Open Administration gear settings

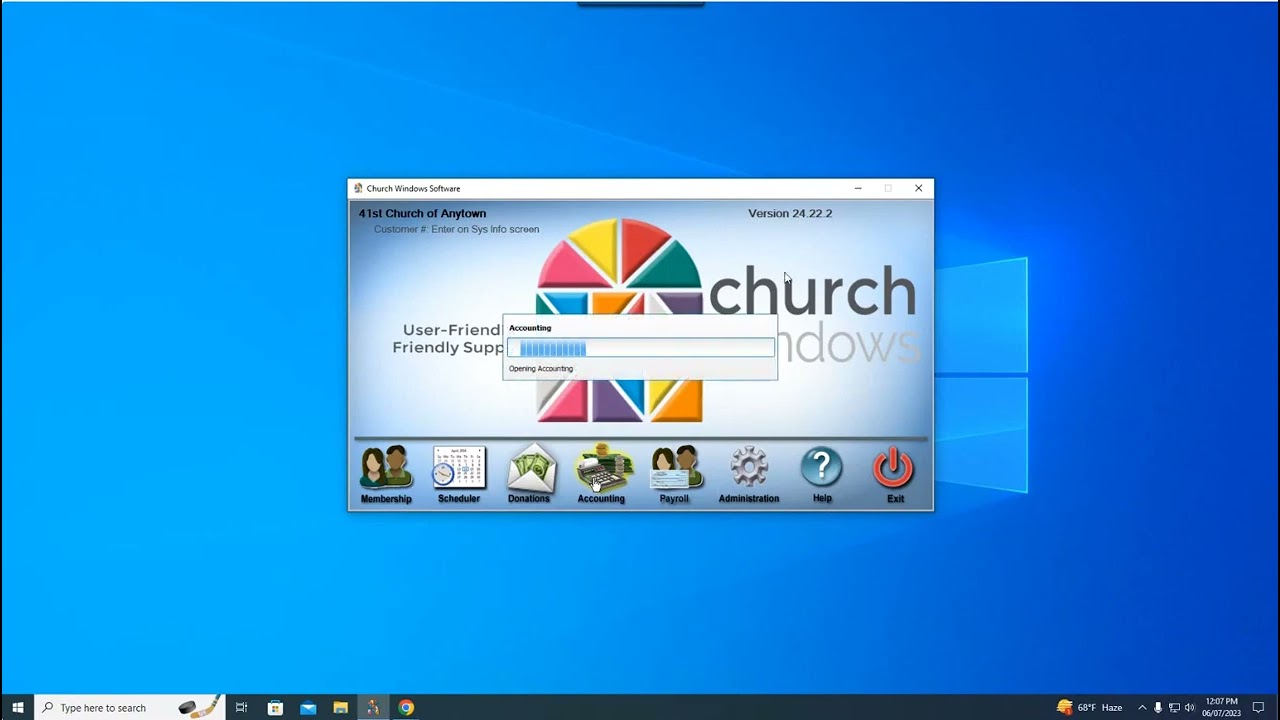point(748,474)
